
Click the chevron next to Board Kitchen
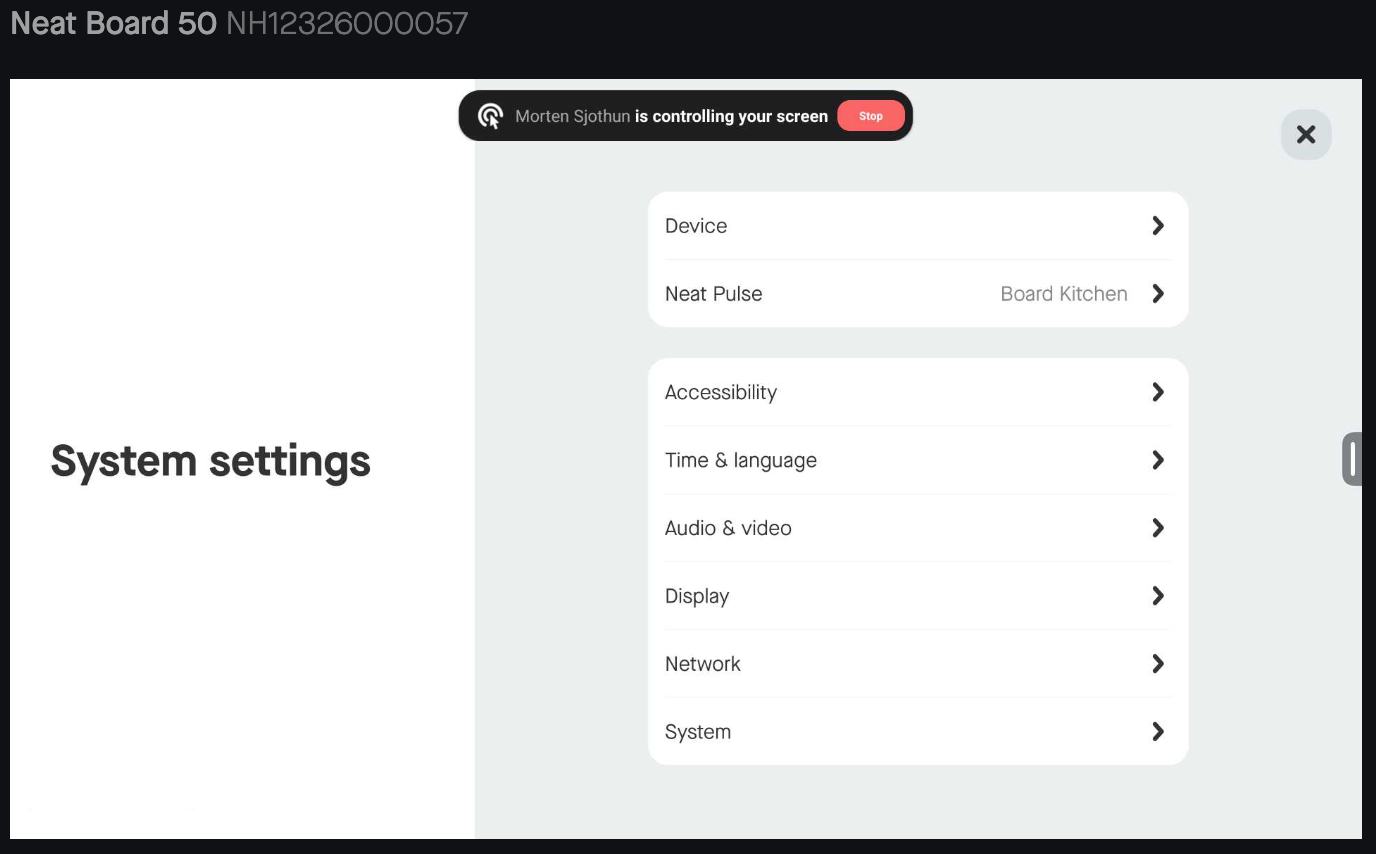point(1158,294)
